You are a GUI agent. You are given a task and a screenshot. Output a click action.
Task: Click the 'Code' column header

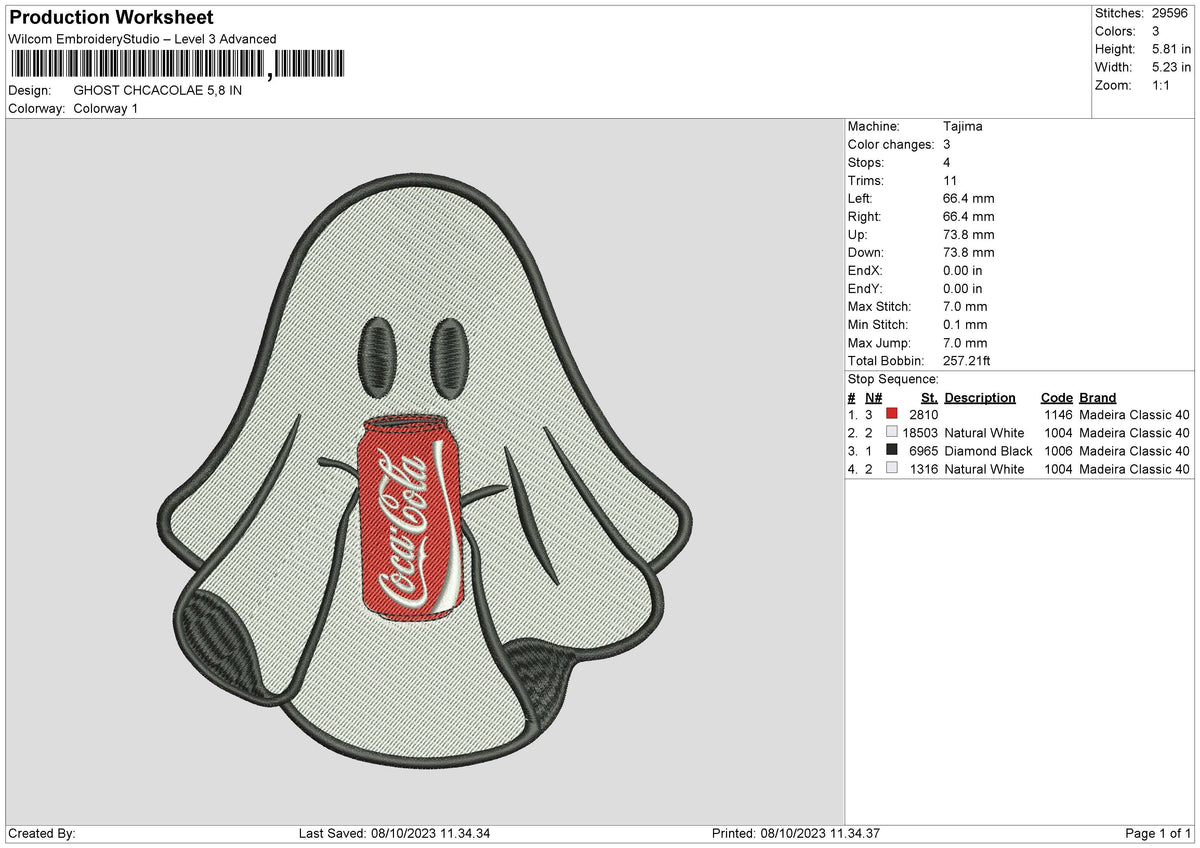coord(1057,397)
